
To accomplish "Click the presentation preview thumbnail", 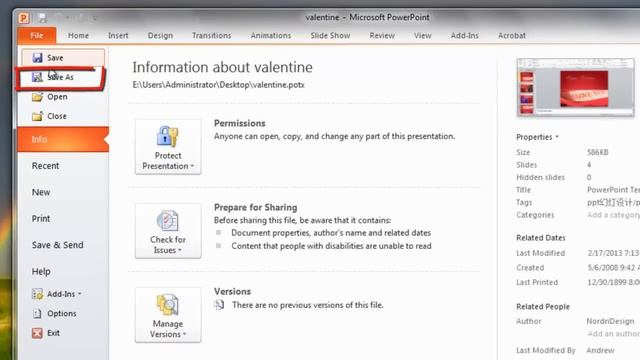I will 576,87.
